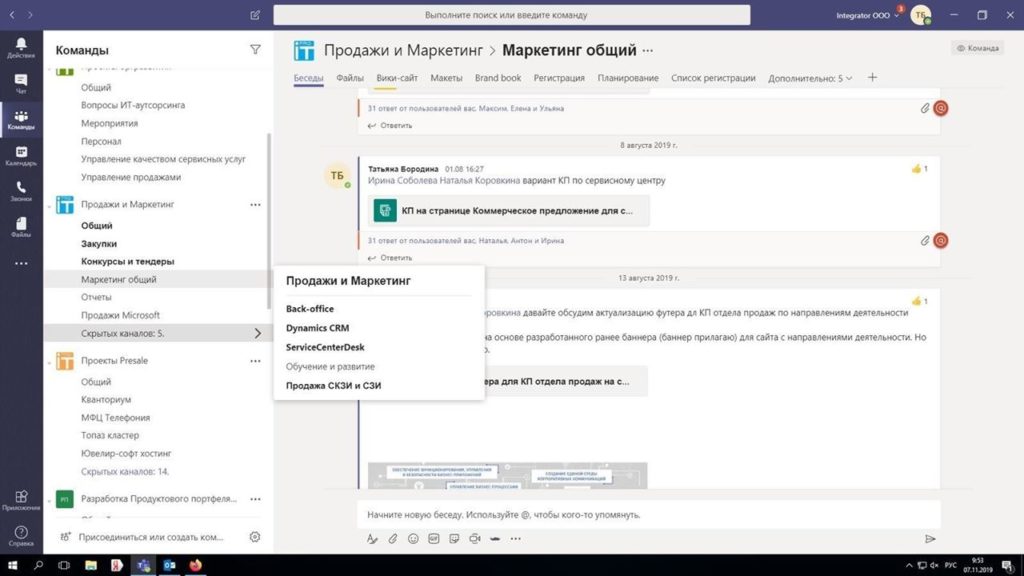Select the Dynamics CRM hidden channel
1024x576 pixels.
point(317,328)
